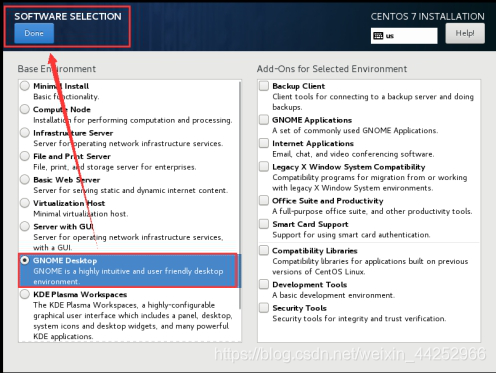This screenshot has height=373, width=496.
Task: Choose Virtualization Host radio button
Action: coord(25,203)
